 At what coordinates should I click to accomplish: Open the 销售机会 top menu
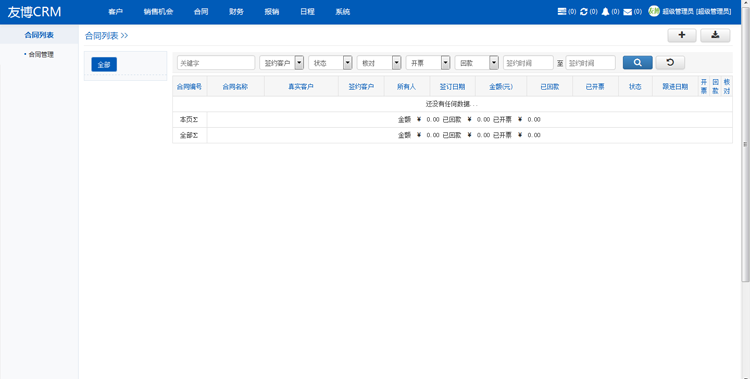pyautogui.click(x=158, y=11)
